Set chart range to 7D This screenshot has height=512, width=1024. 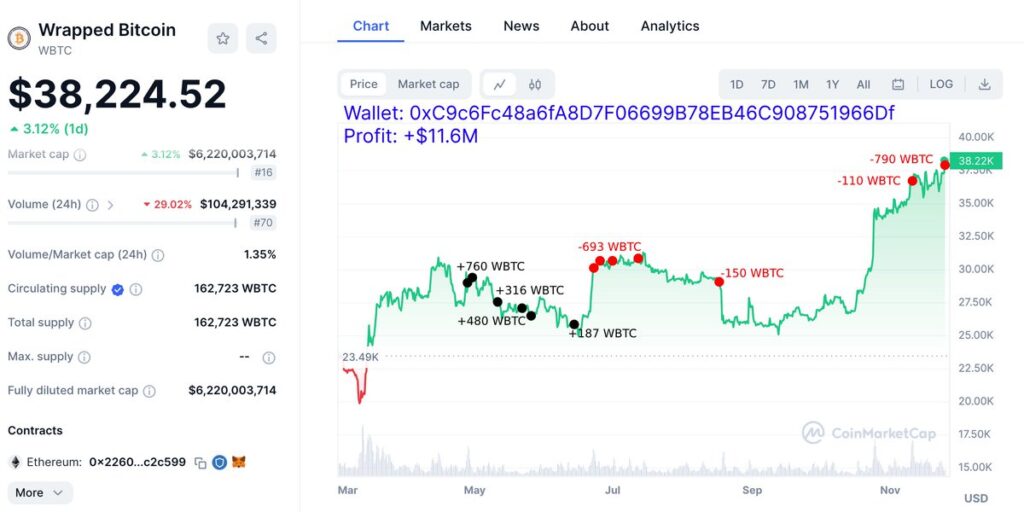click(x=768, y=85)
